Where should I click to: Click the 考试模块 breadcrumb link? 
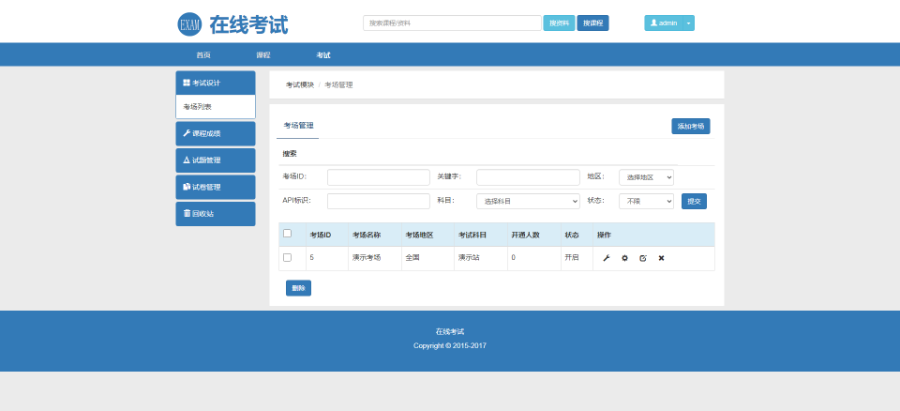(x=300, y=85)
